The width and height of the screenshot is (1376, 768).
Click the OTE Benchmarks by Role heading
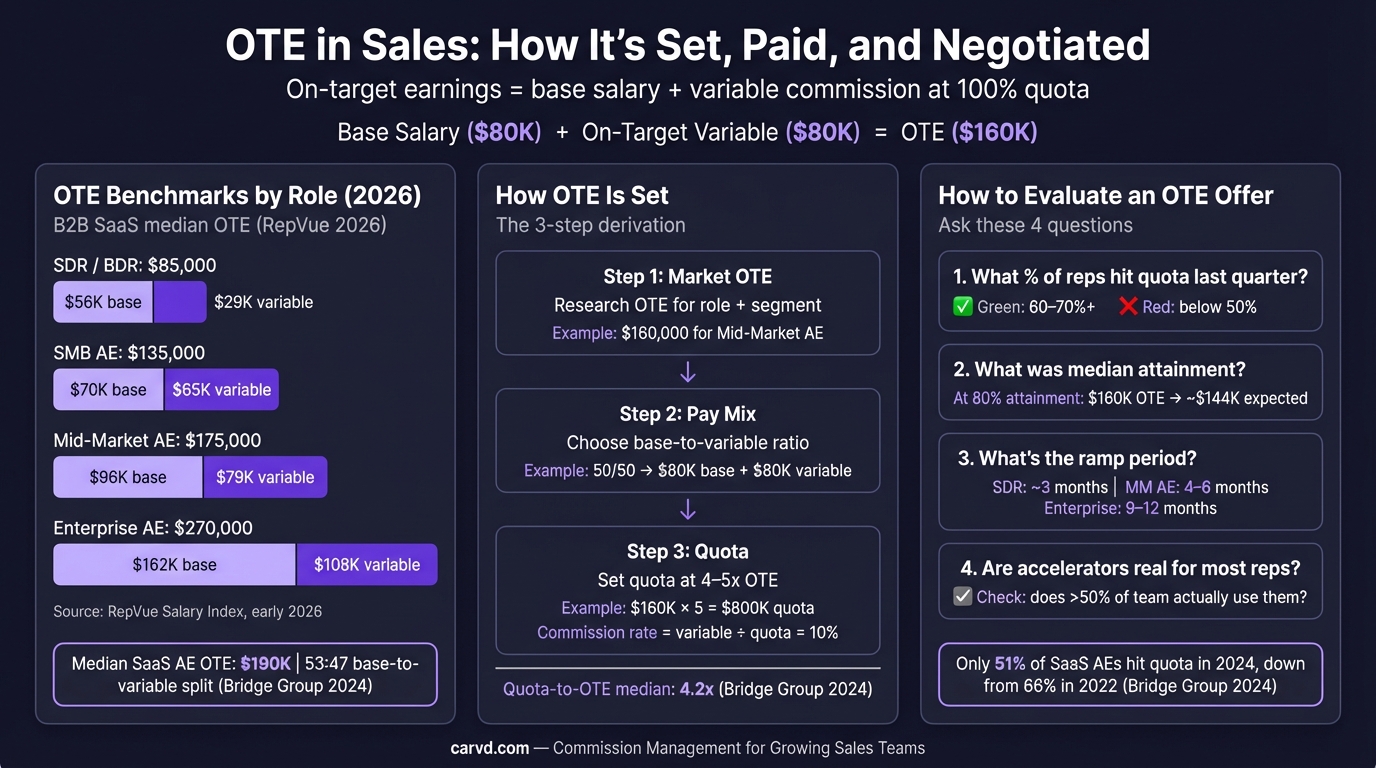coord(237,195)
